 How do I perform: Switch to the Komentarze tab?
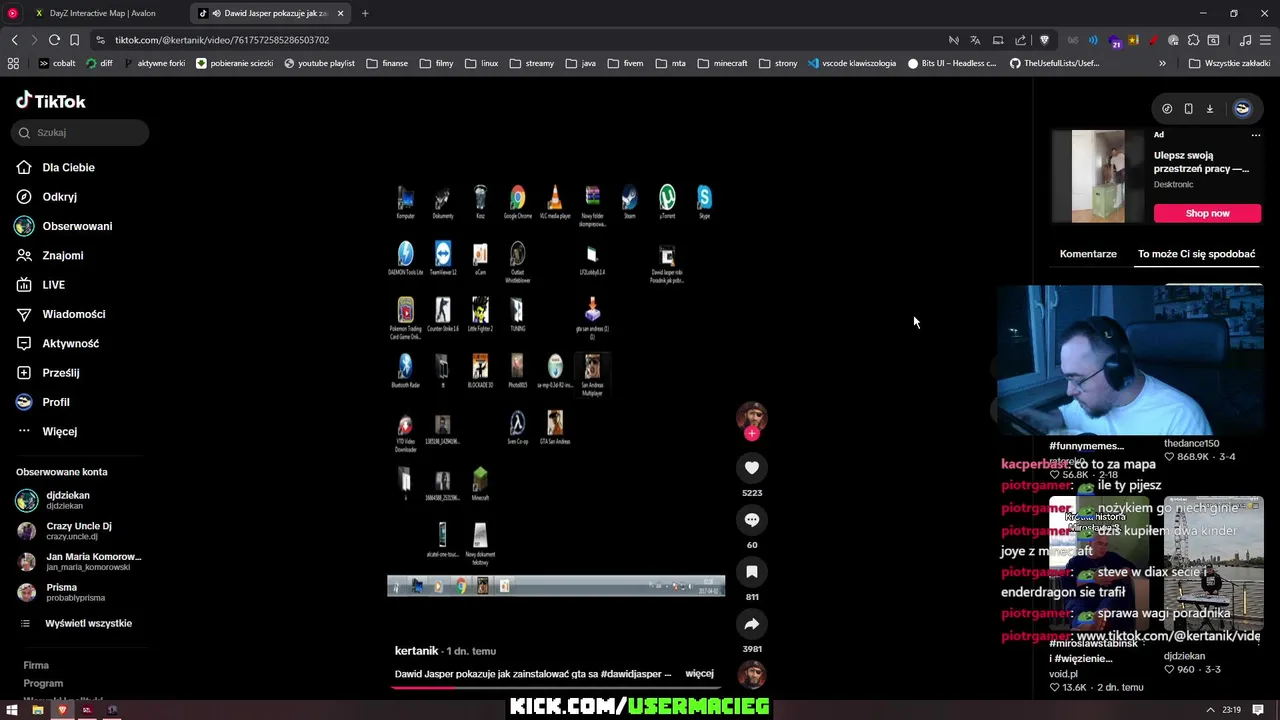(x=1088, y=254)
